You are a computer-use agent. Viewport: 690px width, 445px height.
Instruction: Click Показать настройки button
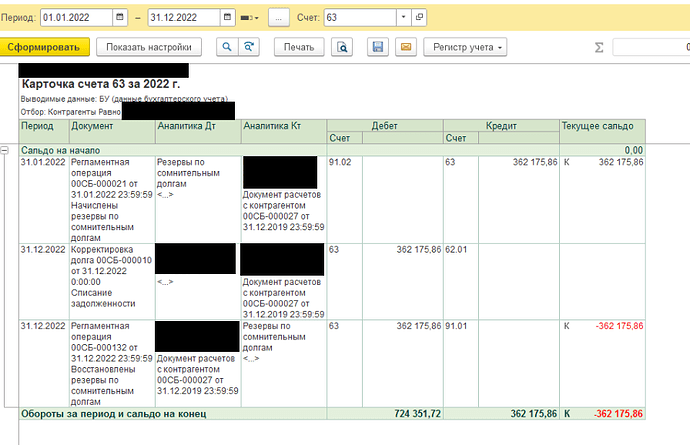coord(149,47)
